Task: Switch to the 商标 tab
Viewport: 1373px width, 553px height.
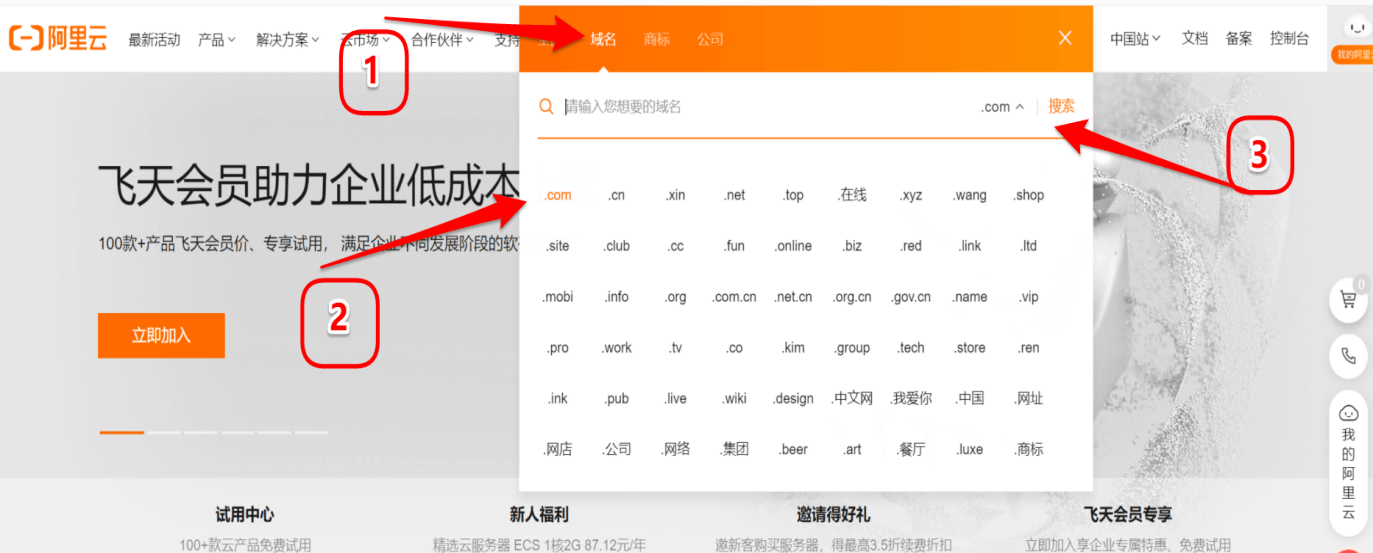Action: (657, 39)
